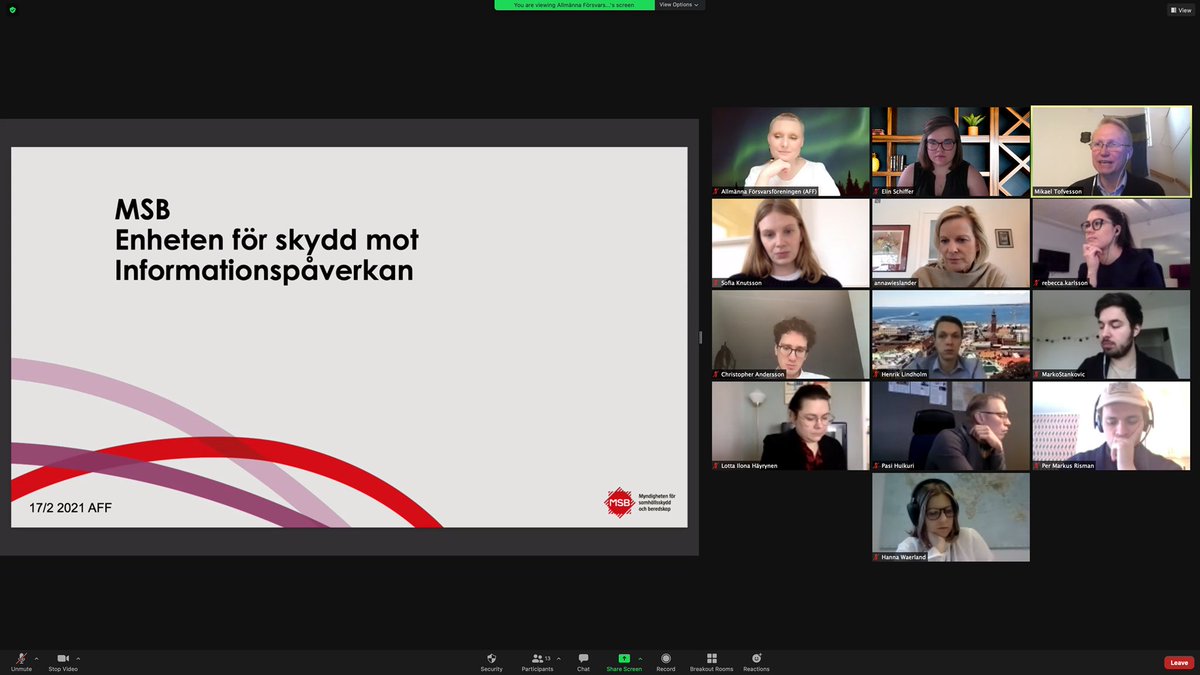Select Mikael Tofvesson's video tile
Image resolution: width=1200 pixels, height=675 pixels.
(1111, 152)
